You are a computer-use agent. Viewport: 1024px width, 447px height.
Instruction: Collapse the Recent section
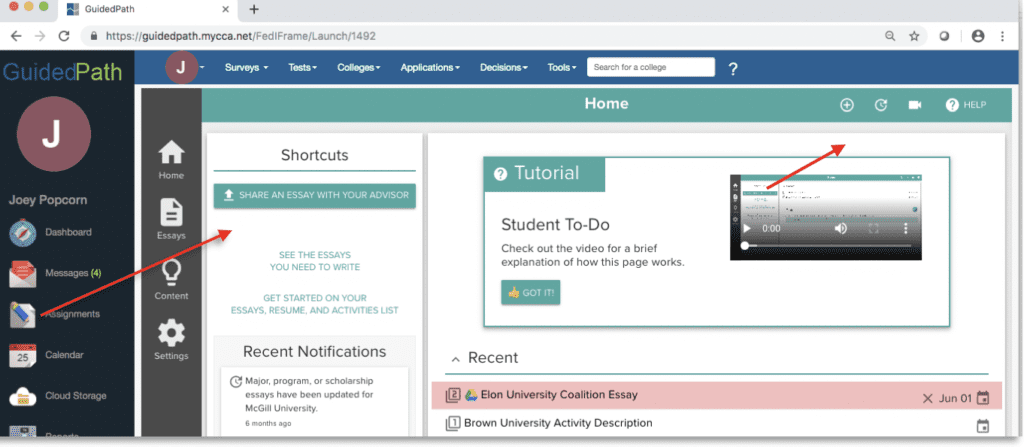pos(456,358)
